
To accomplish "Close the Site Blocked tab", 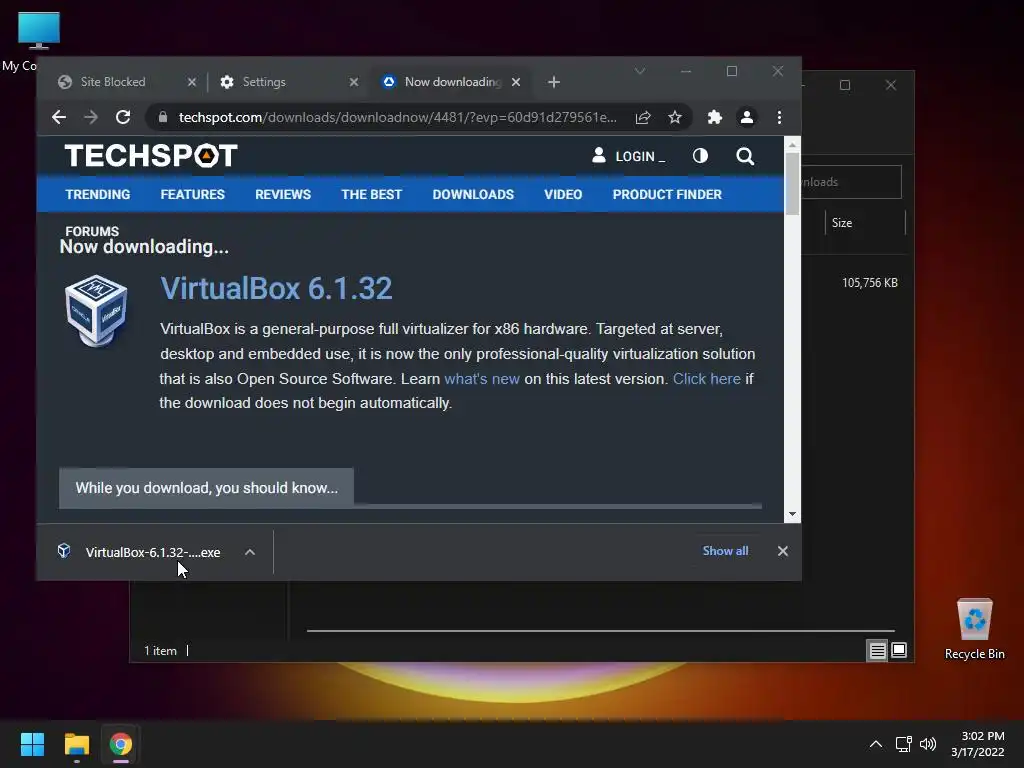I will 191,82.
